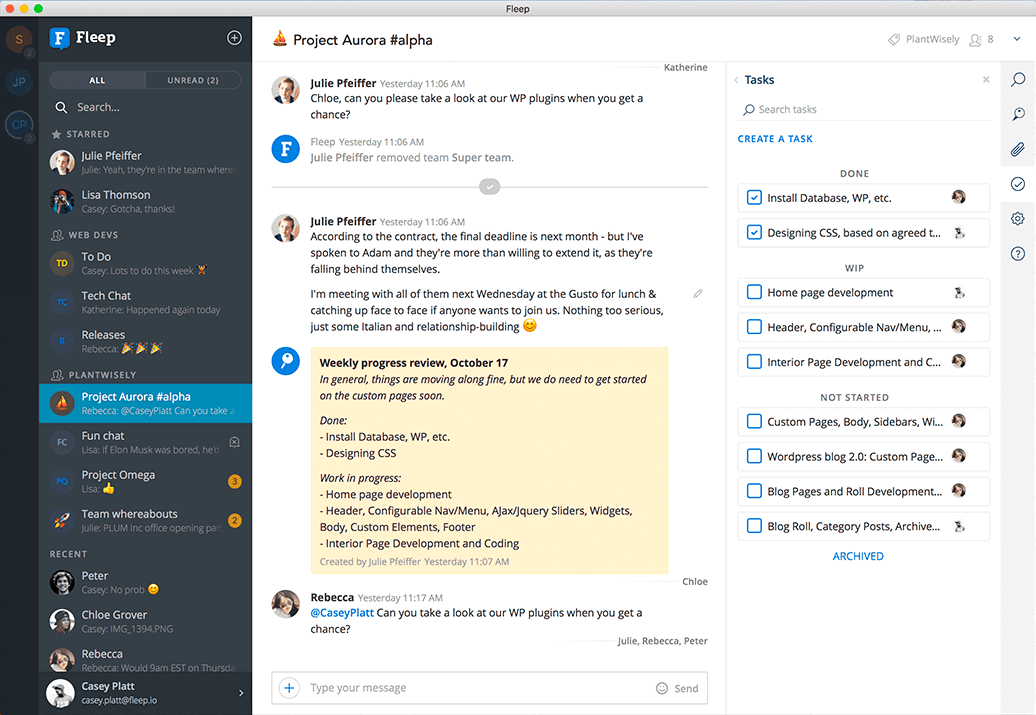
Task: Check Interior Page Development task
Action: pos(754,362)
